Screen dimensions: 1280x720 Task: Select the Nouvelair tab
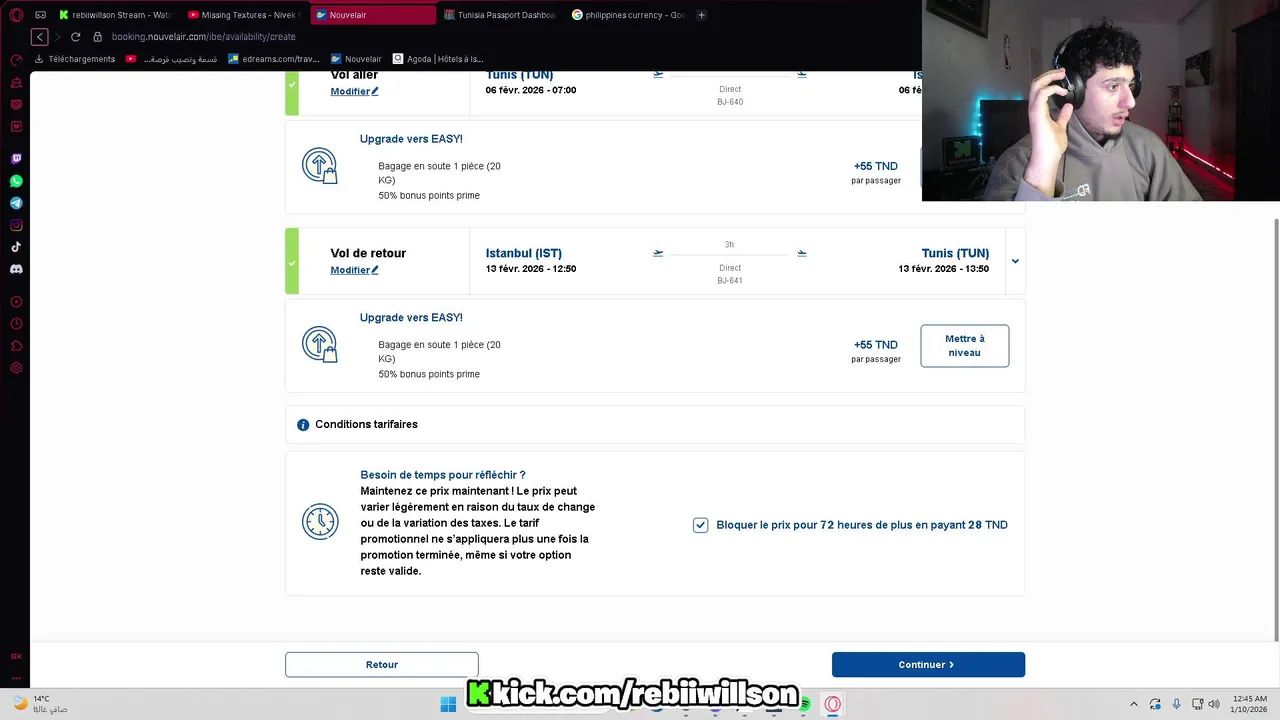[373, 15]
